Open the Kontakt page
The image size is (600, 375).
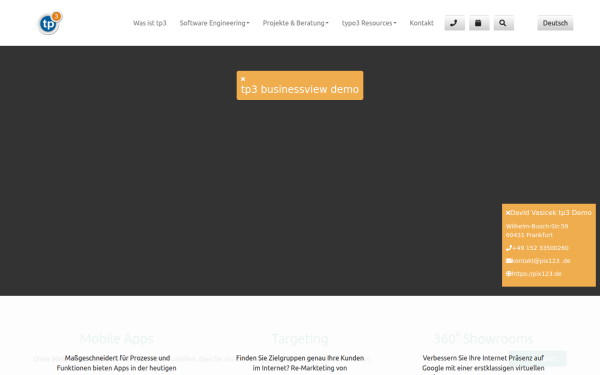click(x=422, y=23)
